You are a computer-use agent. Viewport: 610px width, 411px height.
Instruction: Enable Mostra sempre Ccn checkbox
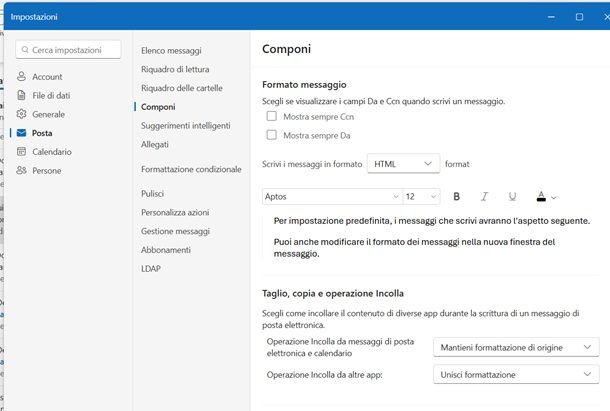(272, 116)
